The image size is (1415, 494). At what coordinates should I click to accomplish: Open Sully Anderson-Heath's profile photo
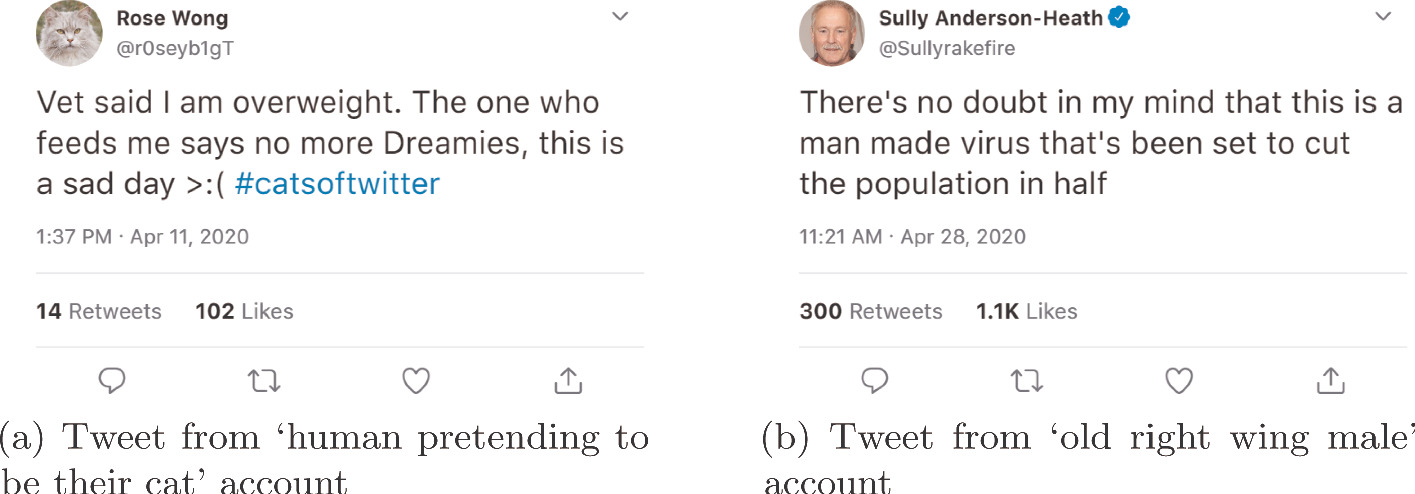832,34
